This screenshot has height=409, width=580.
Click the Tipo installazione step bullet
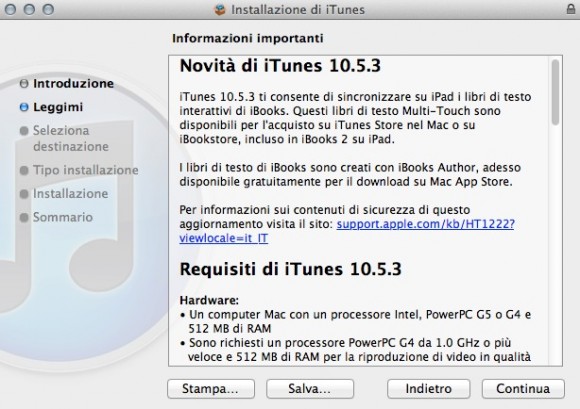24,170
